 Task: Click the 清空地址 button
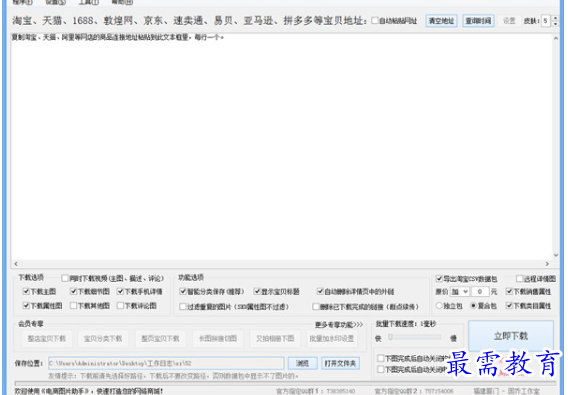(x=441, y=21)
